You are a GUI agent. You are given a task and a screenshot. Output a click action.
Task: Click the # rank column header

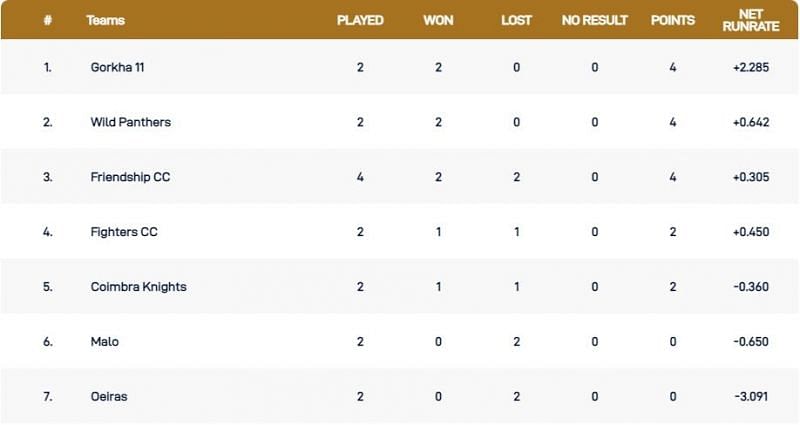click(x=47, y=20)
